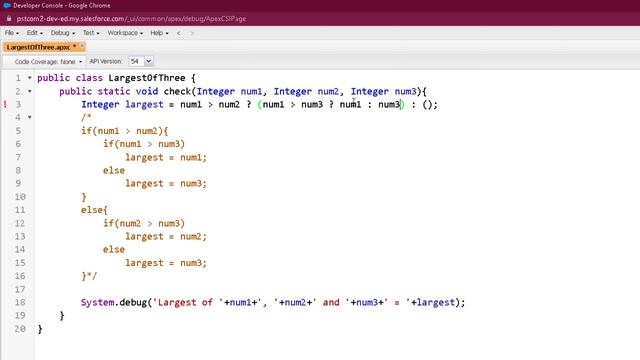Click 'if(num1 > num2){' on line 5
Image resolution: width=640 pixels, height=360 pixels.
point(124,131)
